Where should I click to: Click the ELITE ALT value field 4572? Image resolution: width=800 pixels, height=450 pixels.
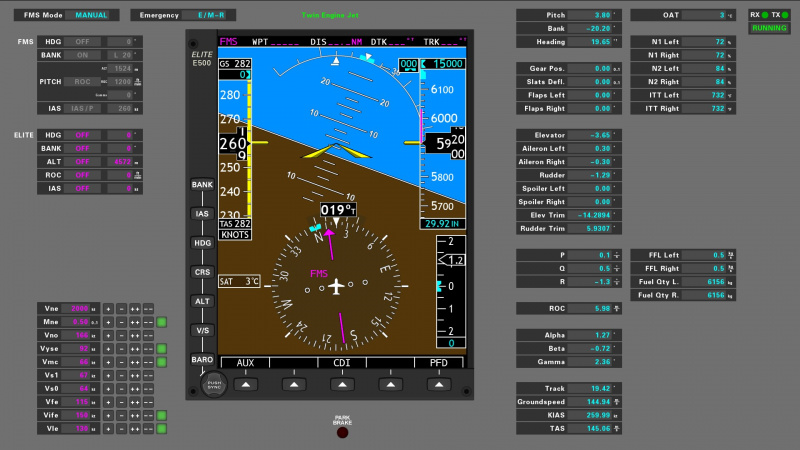pyautogui.click(x=118, y=161)
